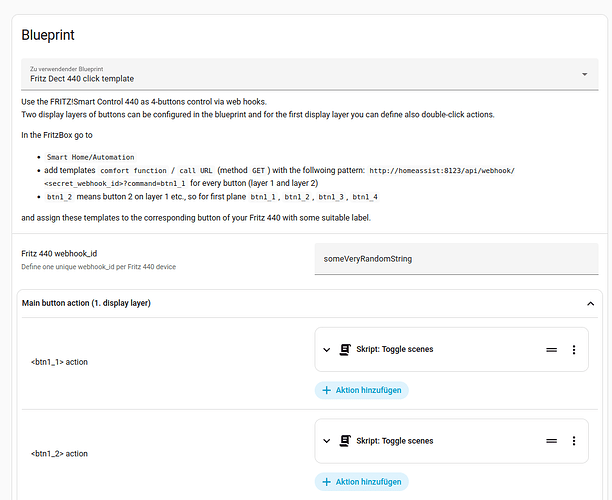Click the script icon in btn1_2 action
The width and height of the screenshot is (612, 500).
[x=345, y=440]
